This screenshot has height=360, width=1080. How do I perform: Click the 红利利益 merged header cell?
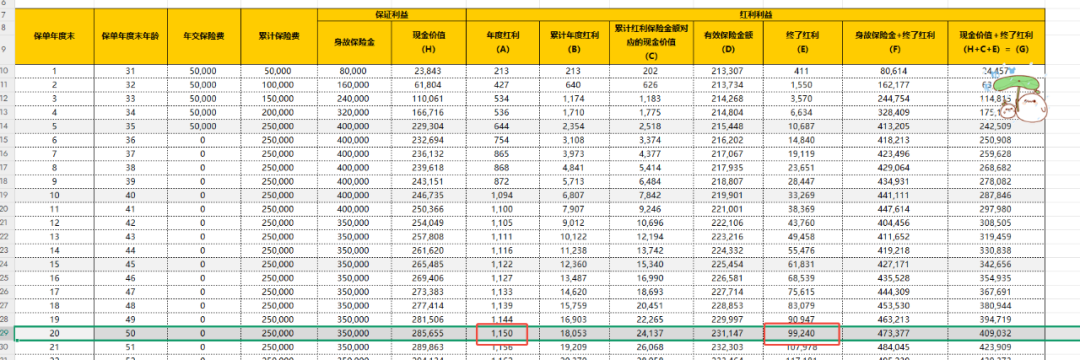756,14
